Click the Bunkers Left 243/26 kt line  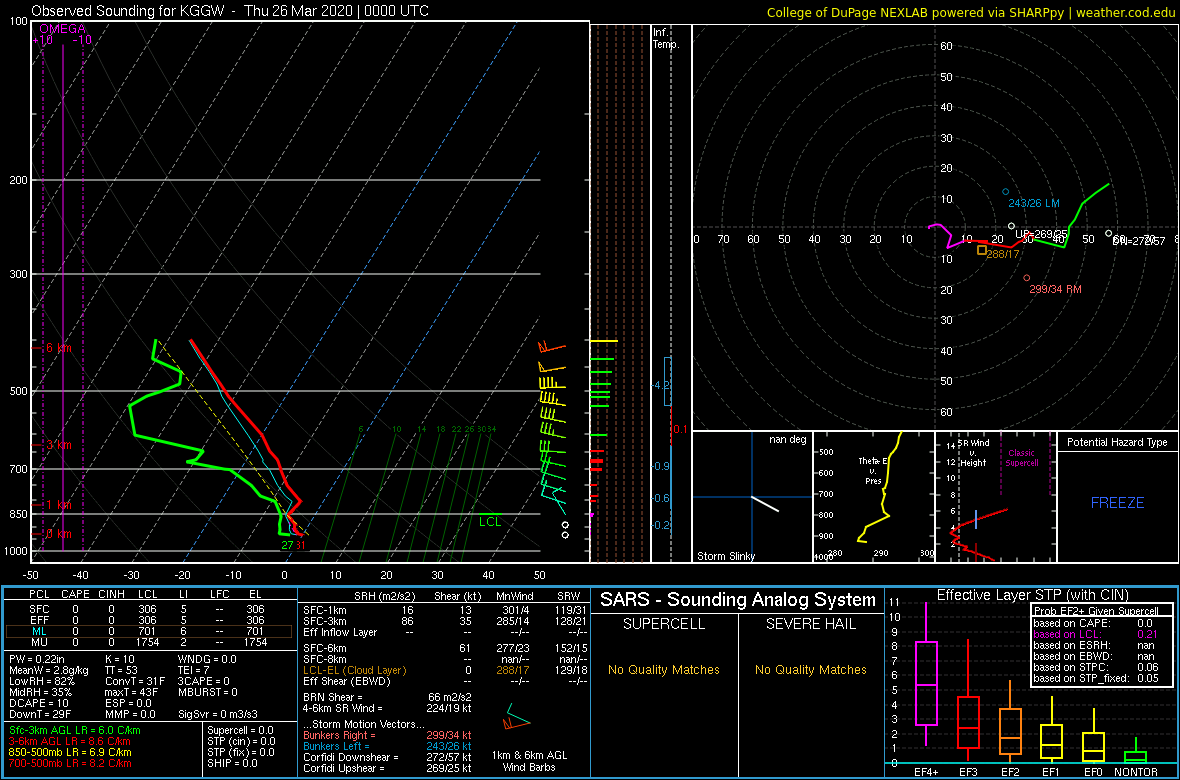tap(388, 745)
